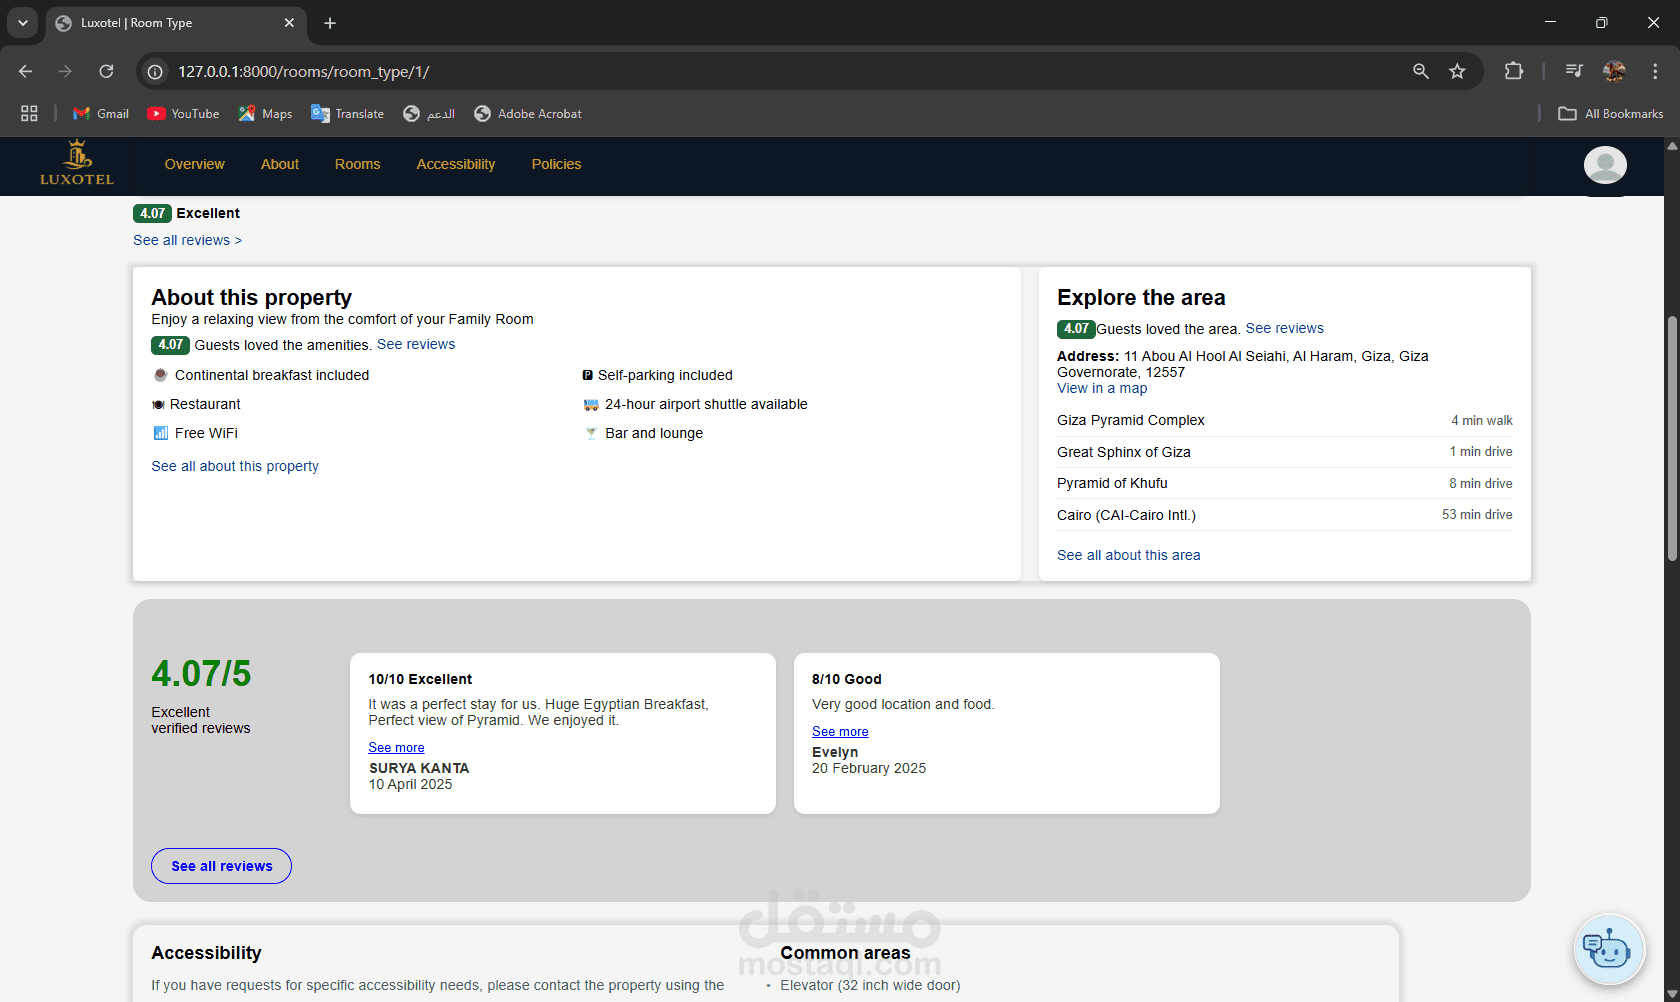Reload the current page
The image size is (1680, 1002).
tap(106, 72)
